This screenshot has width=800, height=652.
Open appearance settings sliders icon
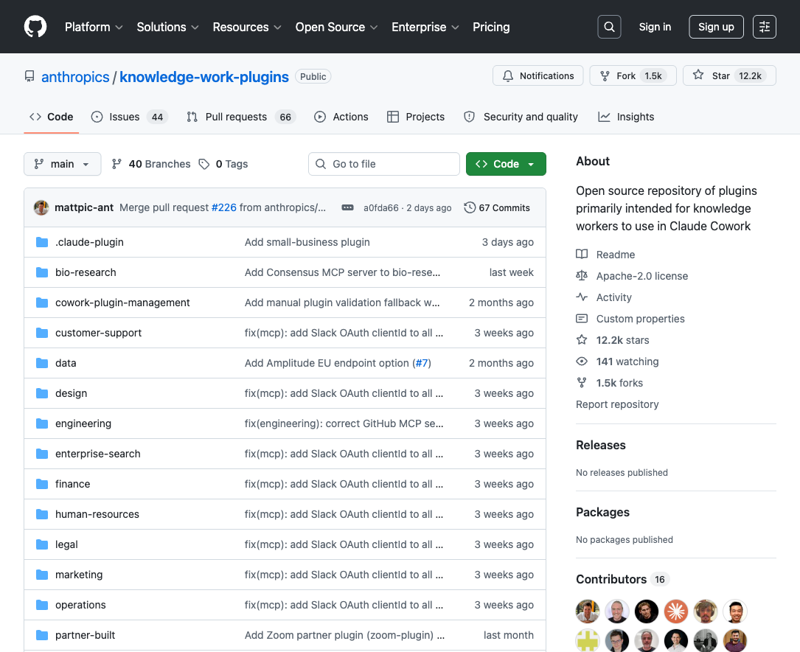pyautogui.click(x=764, y=27)
